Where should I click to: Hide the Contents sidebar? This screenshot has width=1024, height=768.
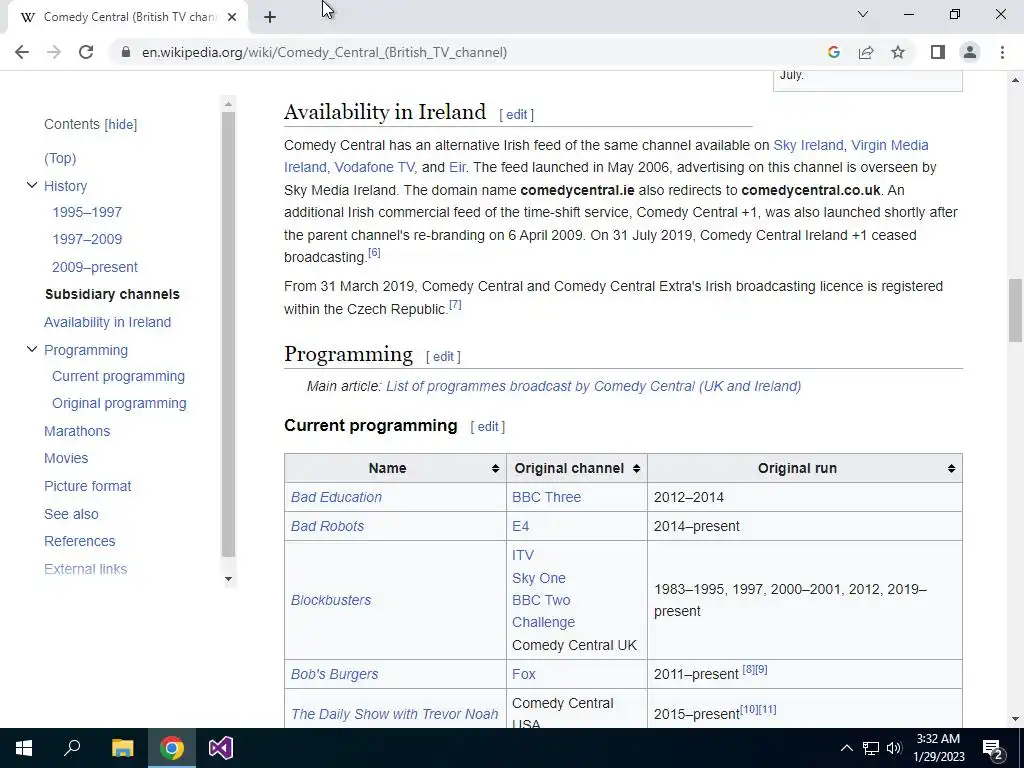(121, 125)
